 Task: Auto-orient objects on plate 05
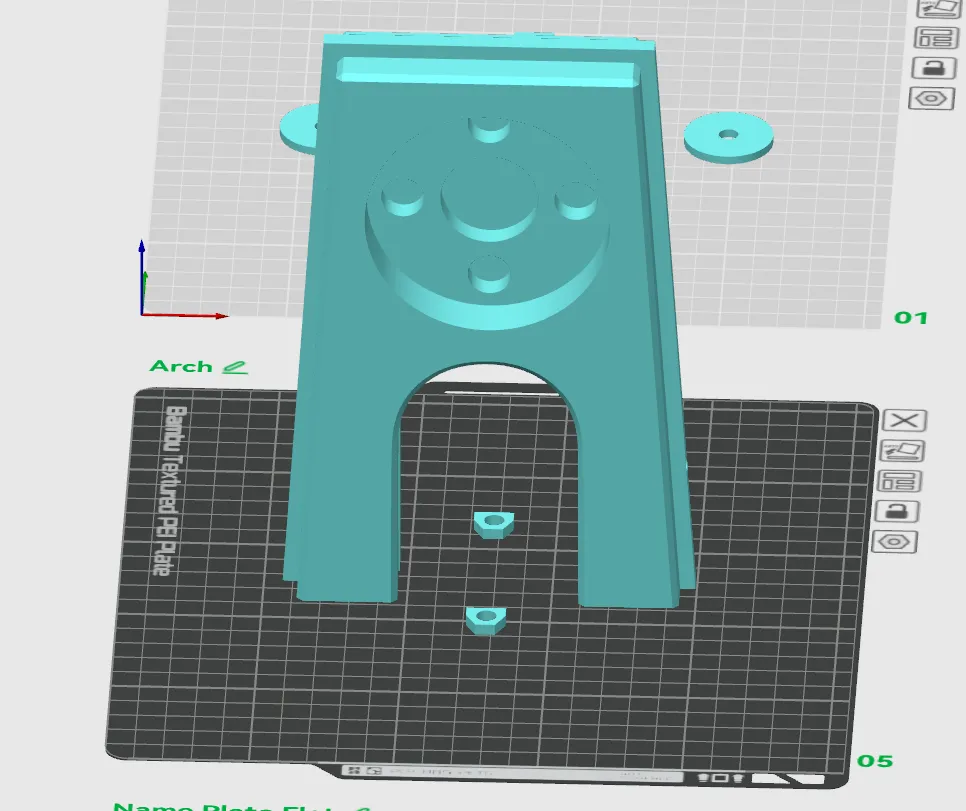click(x=903, y=450)
